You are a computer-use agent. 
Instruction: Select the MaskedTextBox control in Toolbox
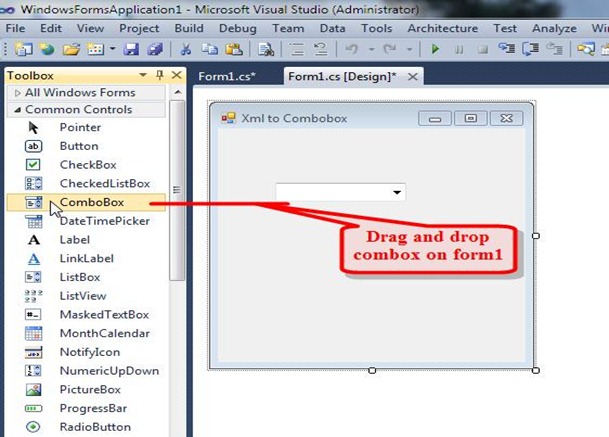coord(86,314)
